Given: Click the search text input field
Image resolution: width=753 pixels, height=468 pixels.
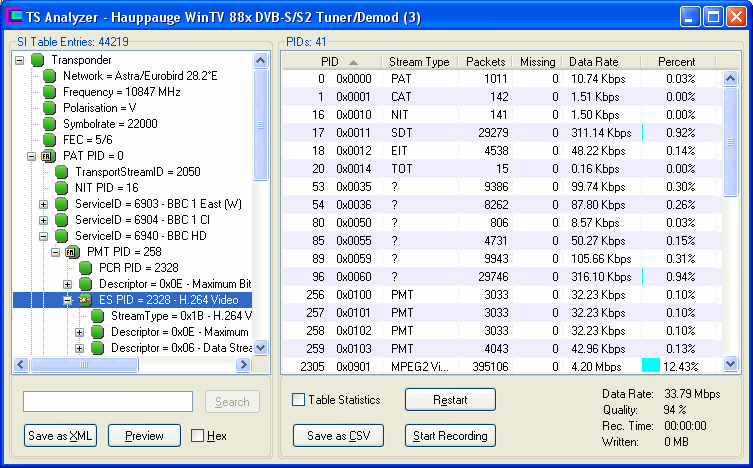Looking at the screenshot, I should (108, 401).
